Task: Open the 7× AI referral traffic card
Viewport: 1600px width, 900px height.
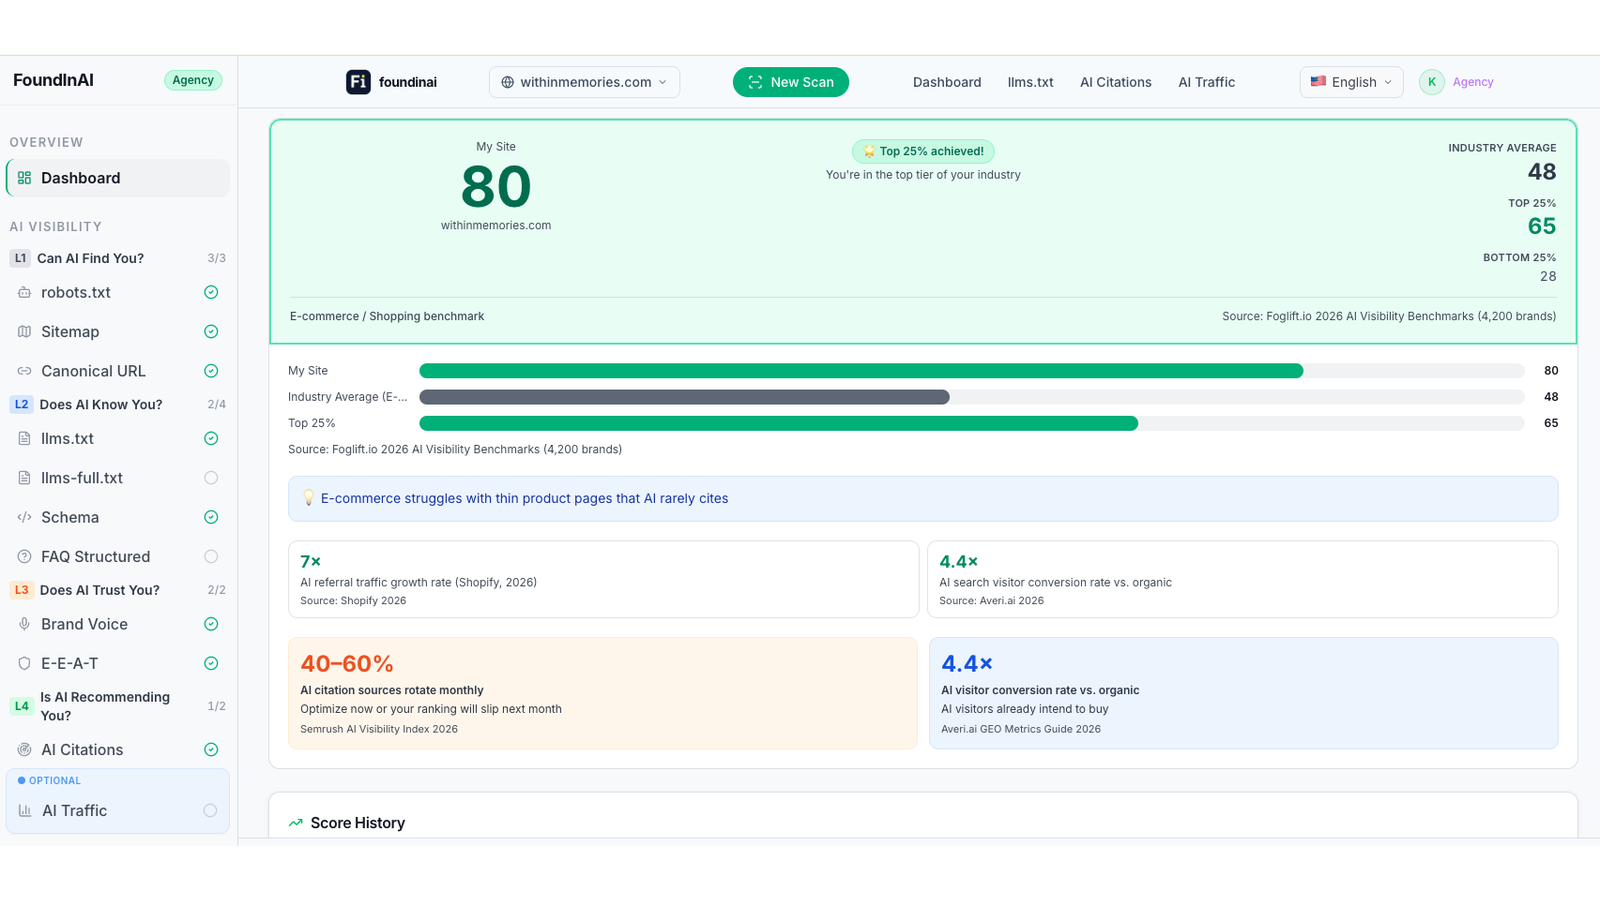Action: pos(603,579)
